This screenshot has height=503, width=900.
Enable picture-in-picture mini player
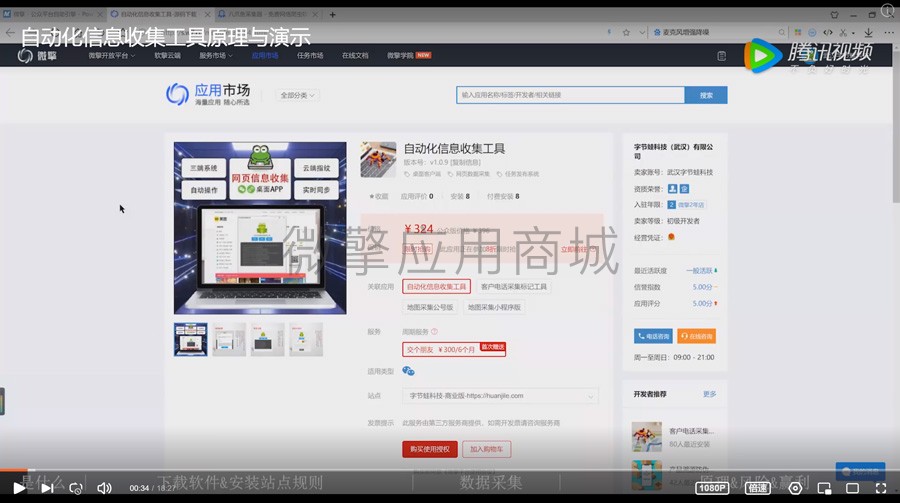pos(824,488)
